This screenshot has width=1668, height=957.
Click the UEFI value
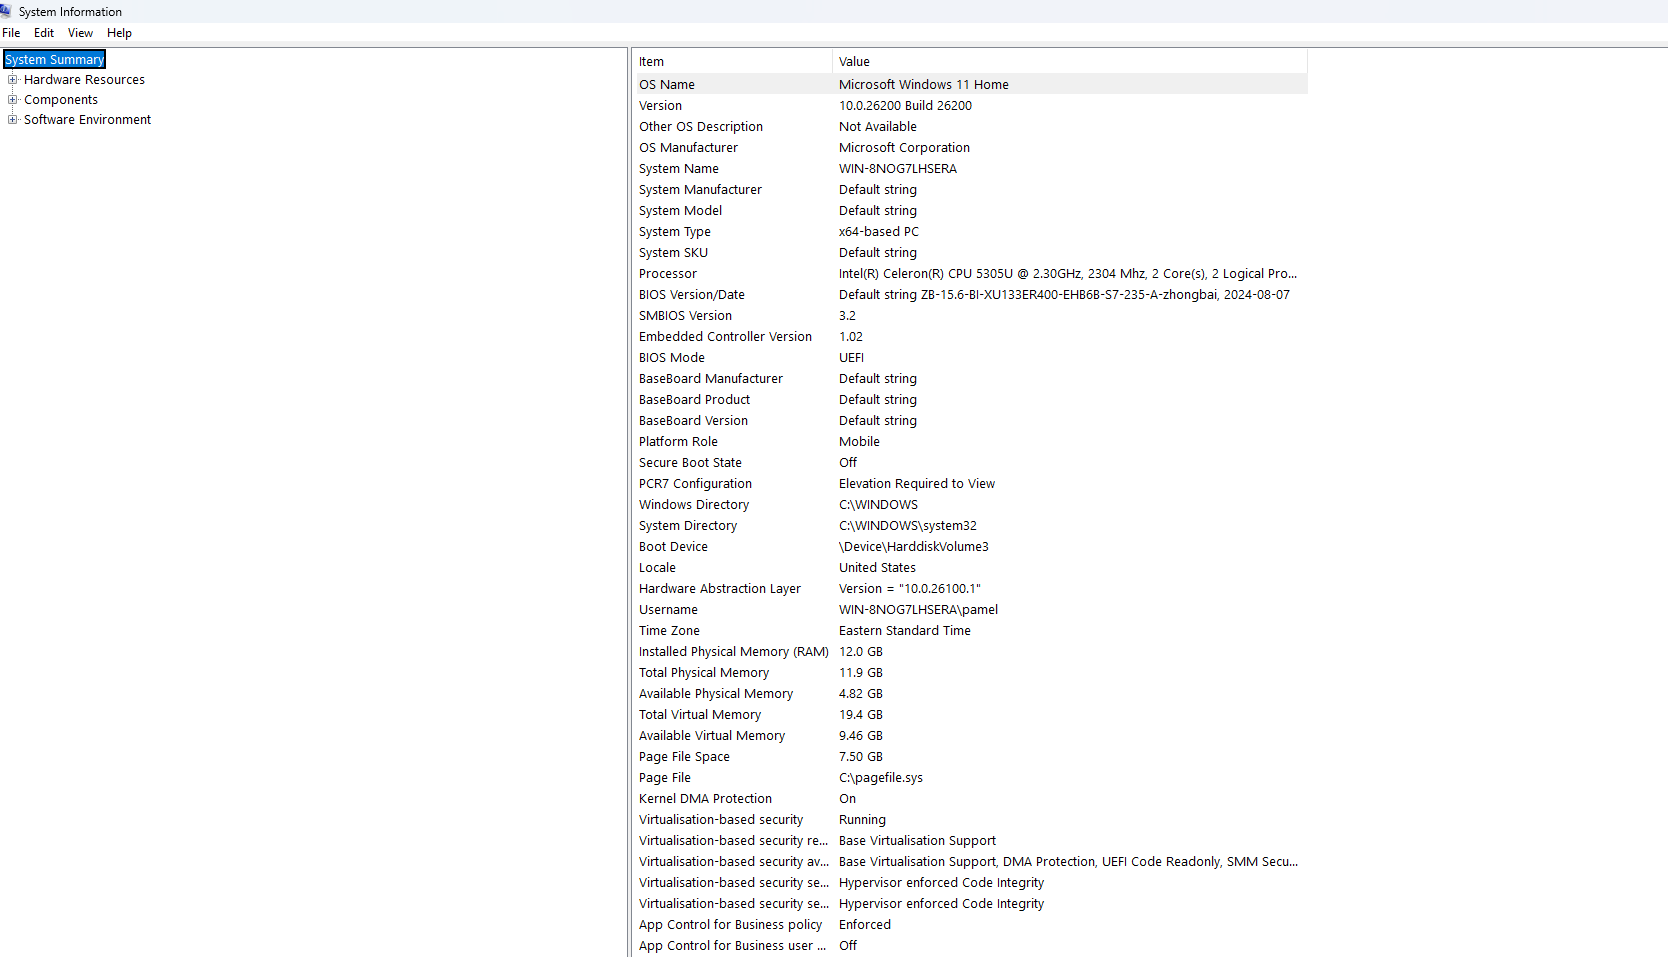pos(851,358)
